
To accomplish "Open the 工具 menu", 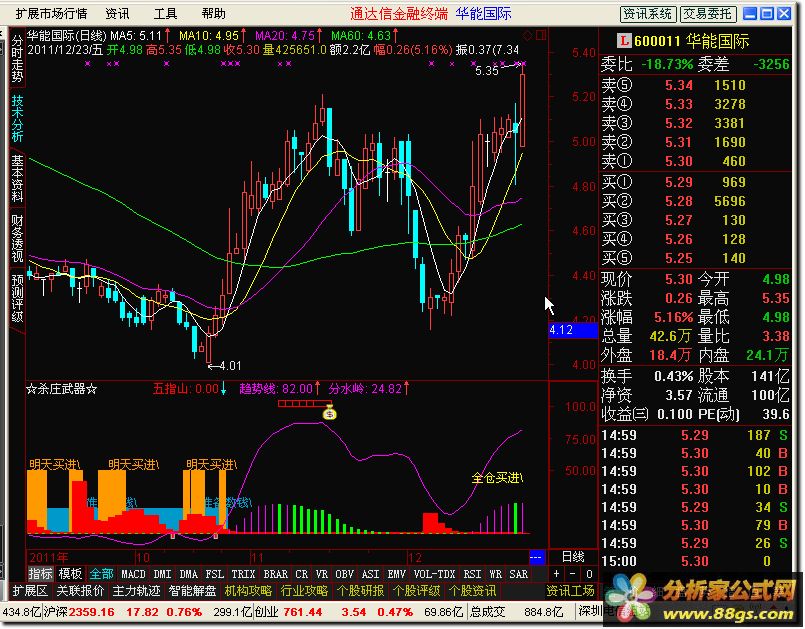I will [165, 13].
